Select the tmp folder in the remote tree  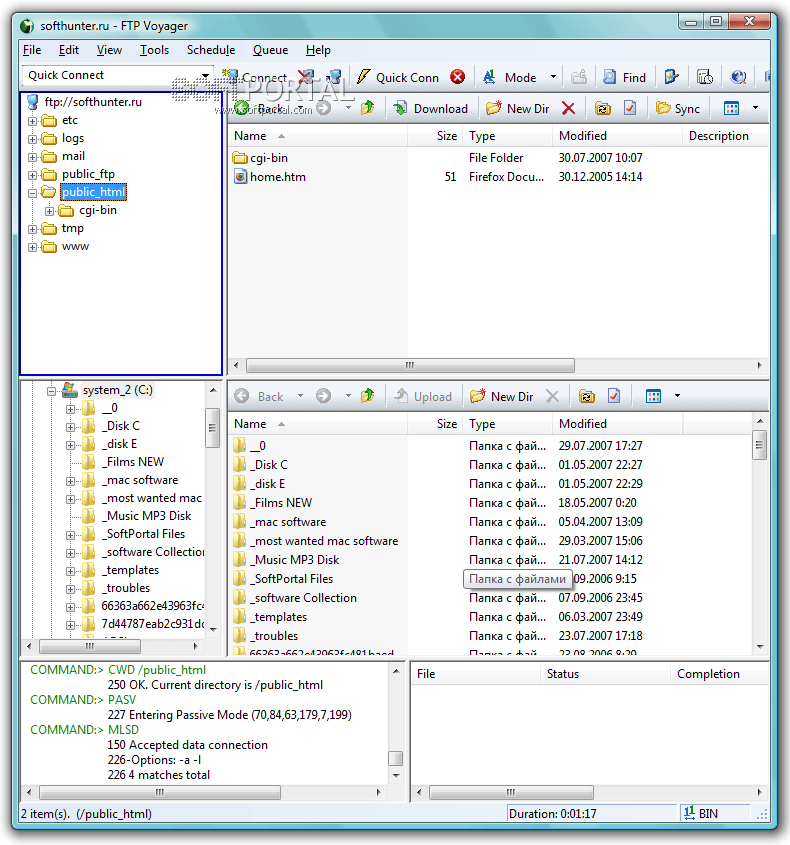(x=72, y=228)
